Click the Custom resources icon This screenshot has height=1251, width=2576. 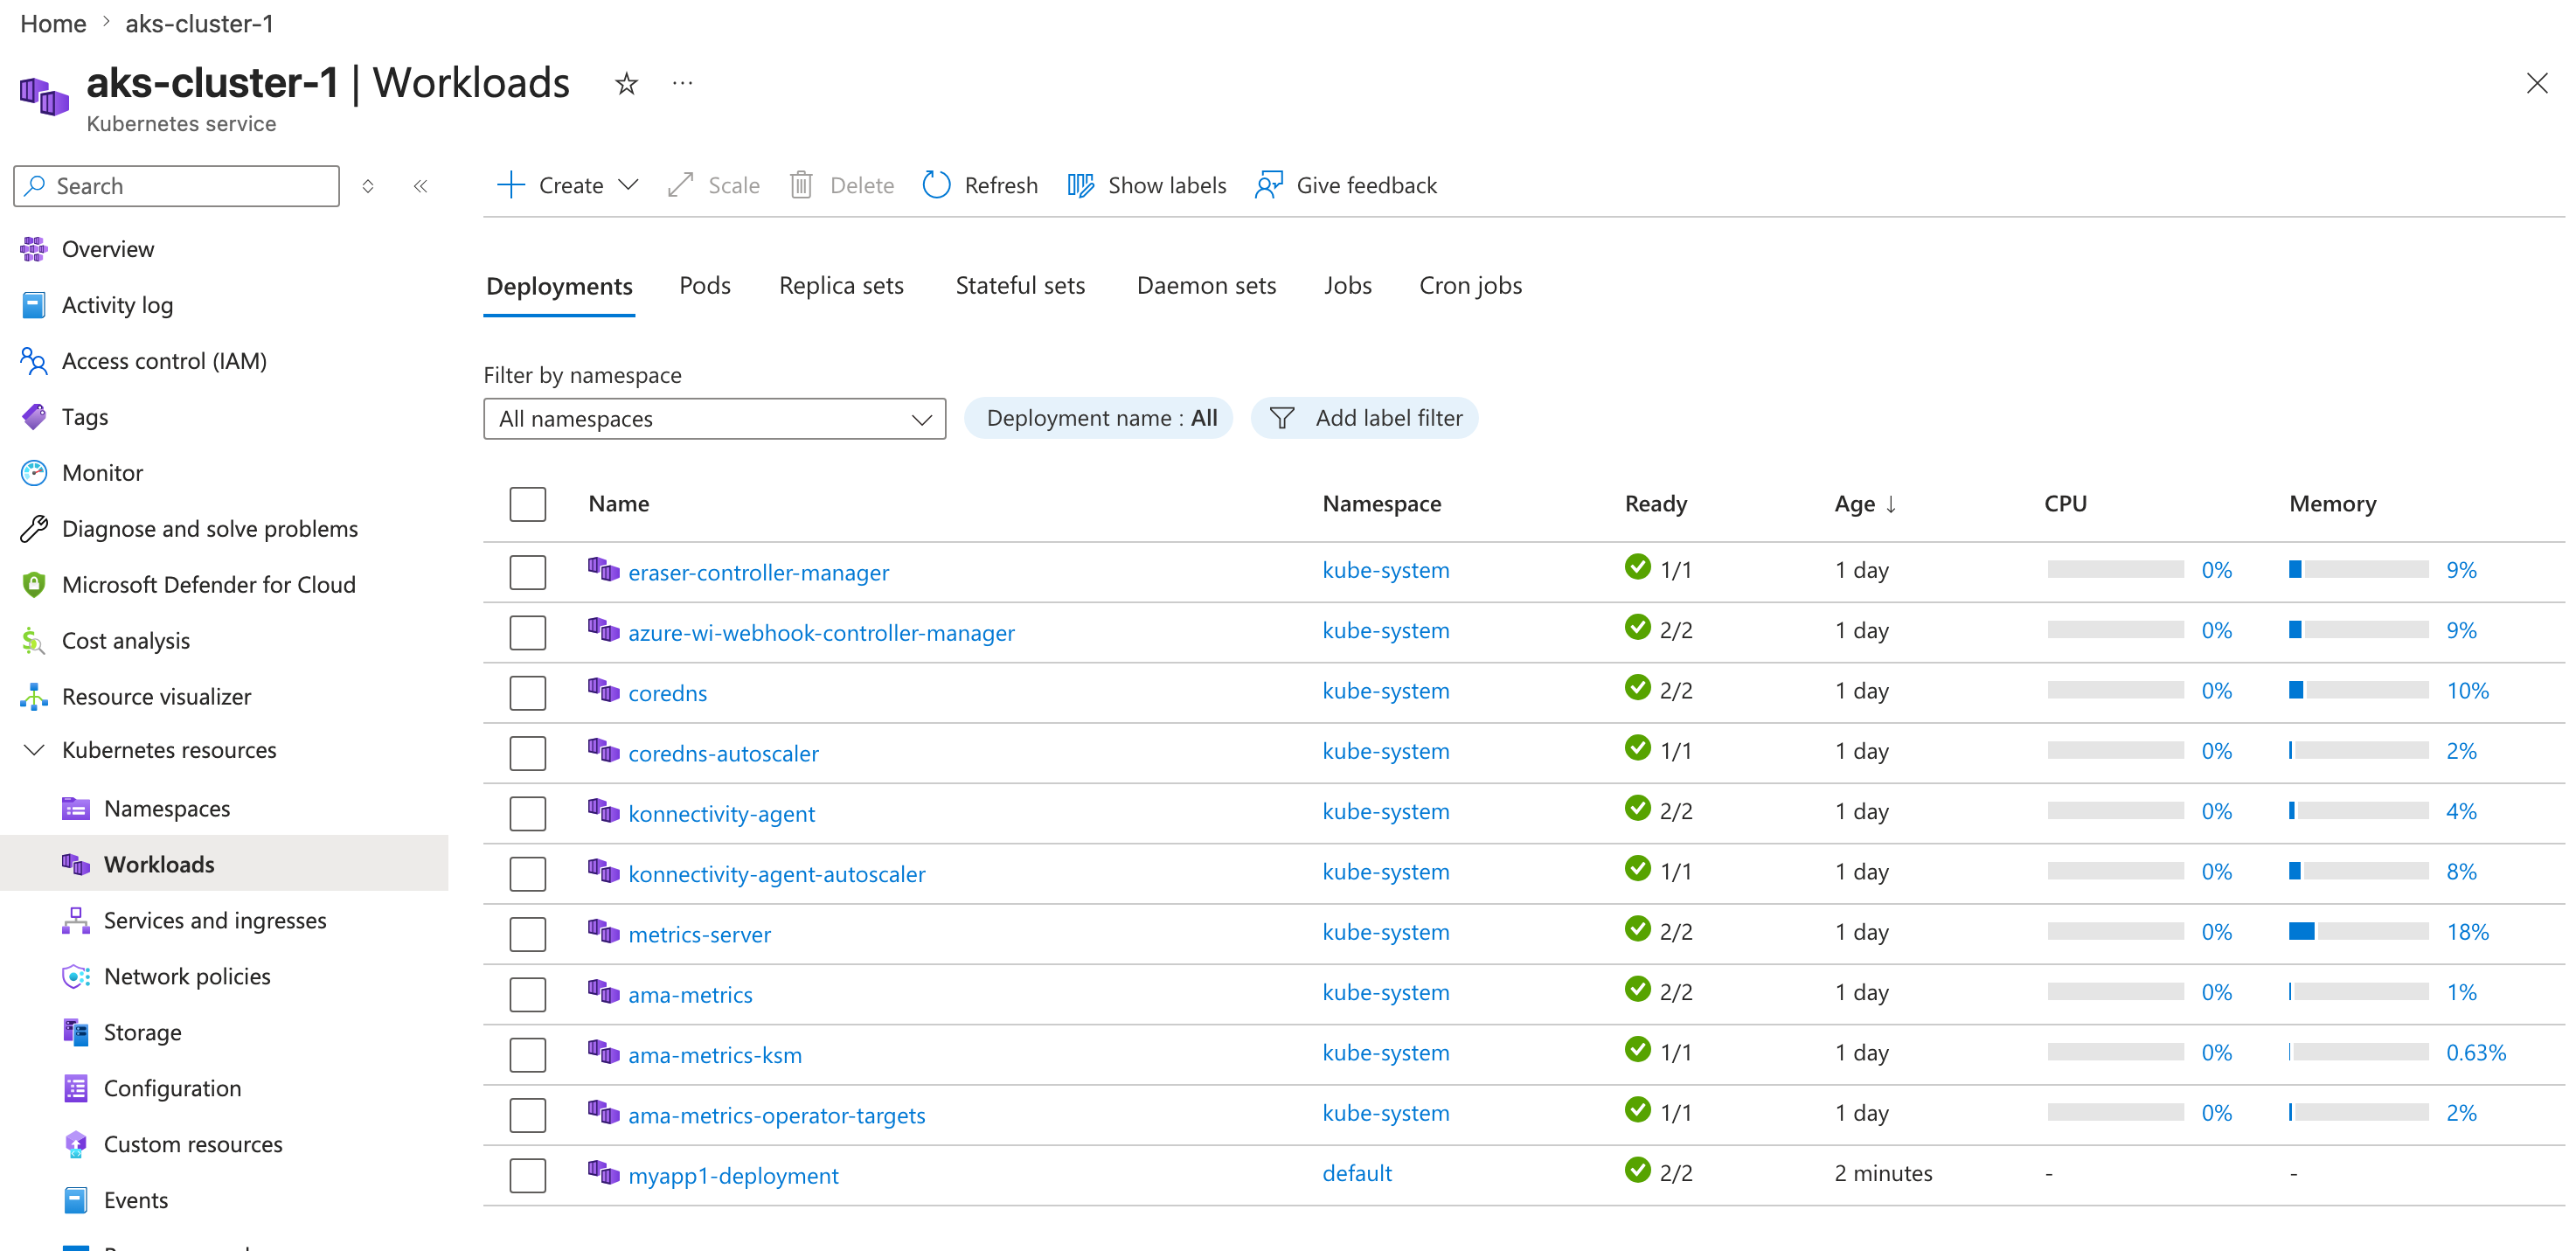click(x=76, y=1144)
